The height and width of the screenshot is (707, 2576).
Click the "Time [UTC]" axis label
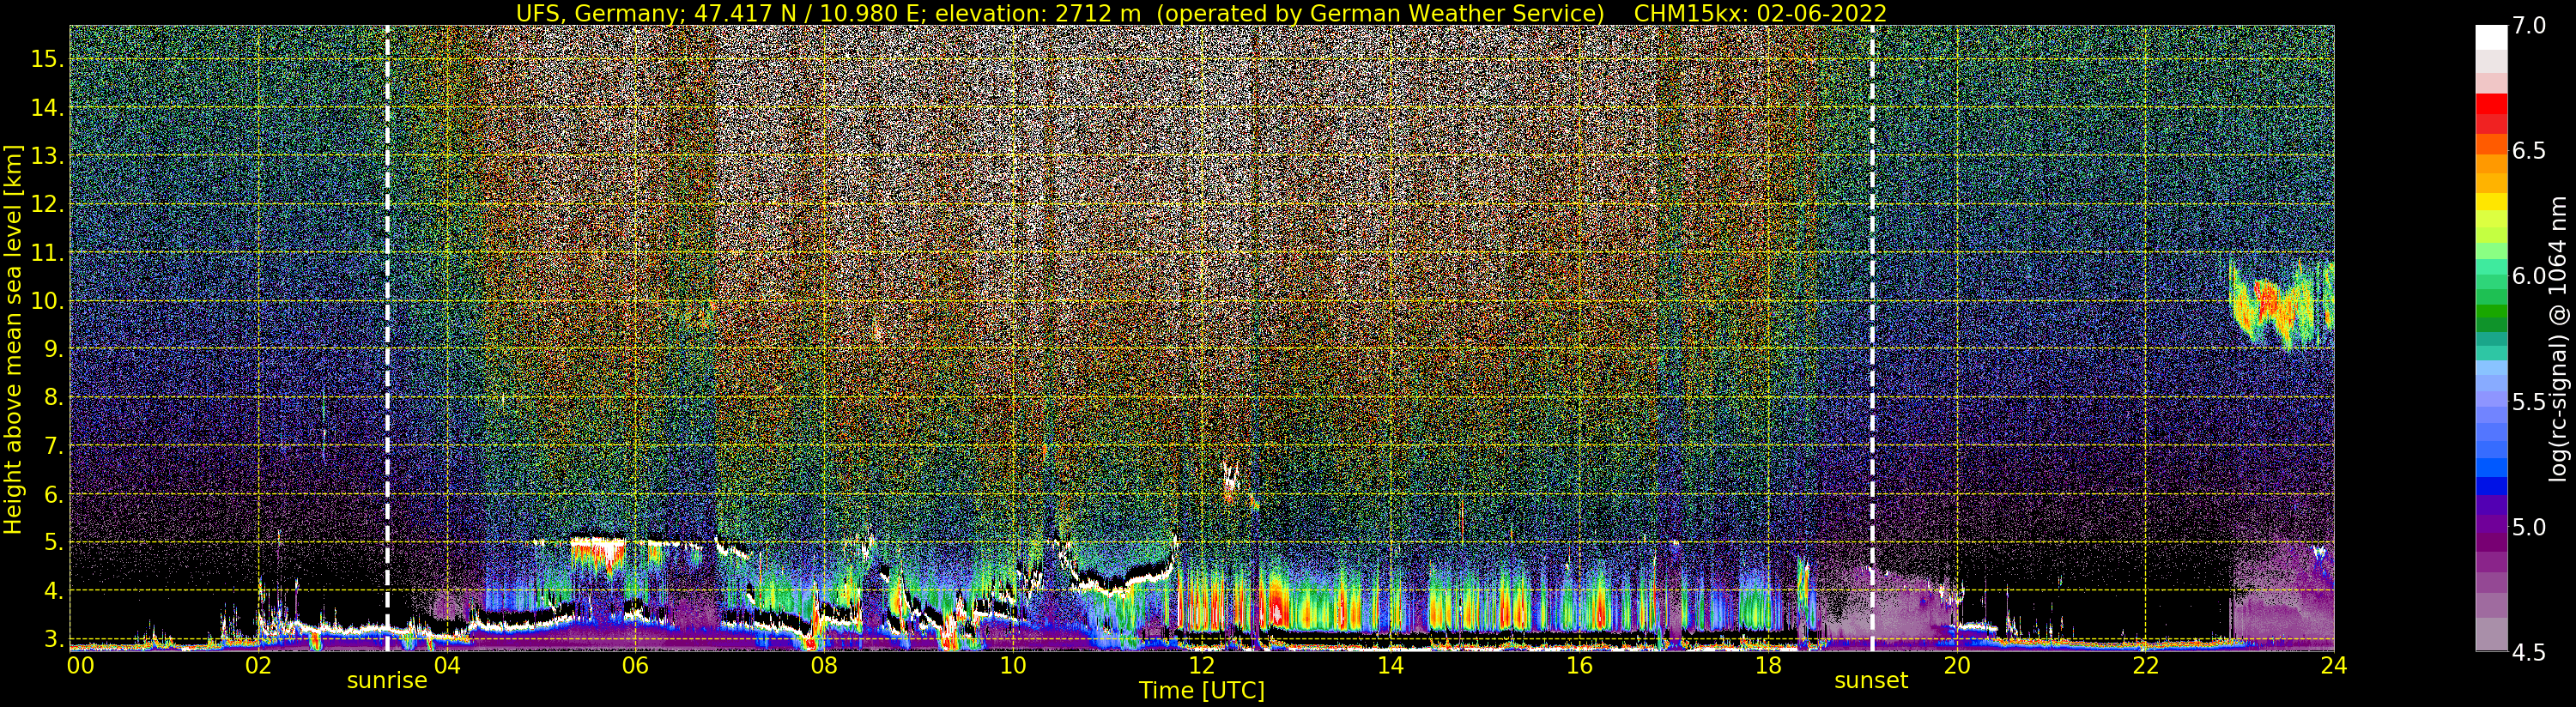point(1202,691)
